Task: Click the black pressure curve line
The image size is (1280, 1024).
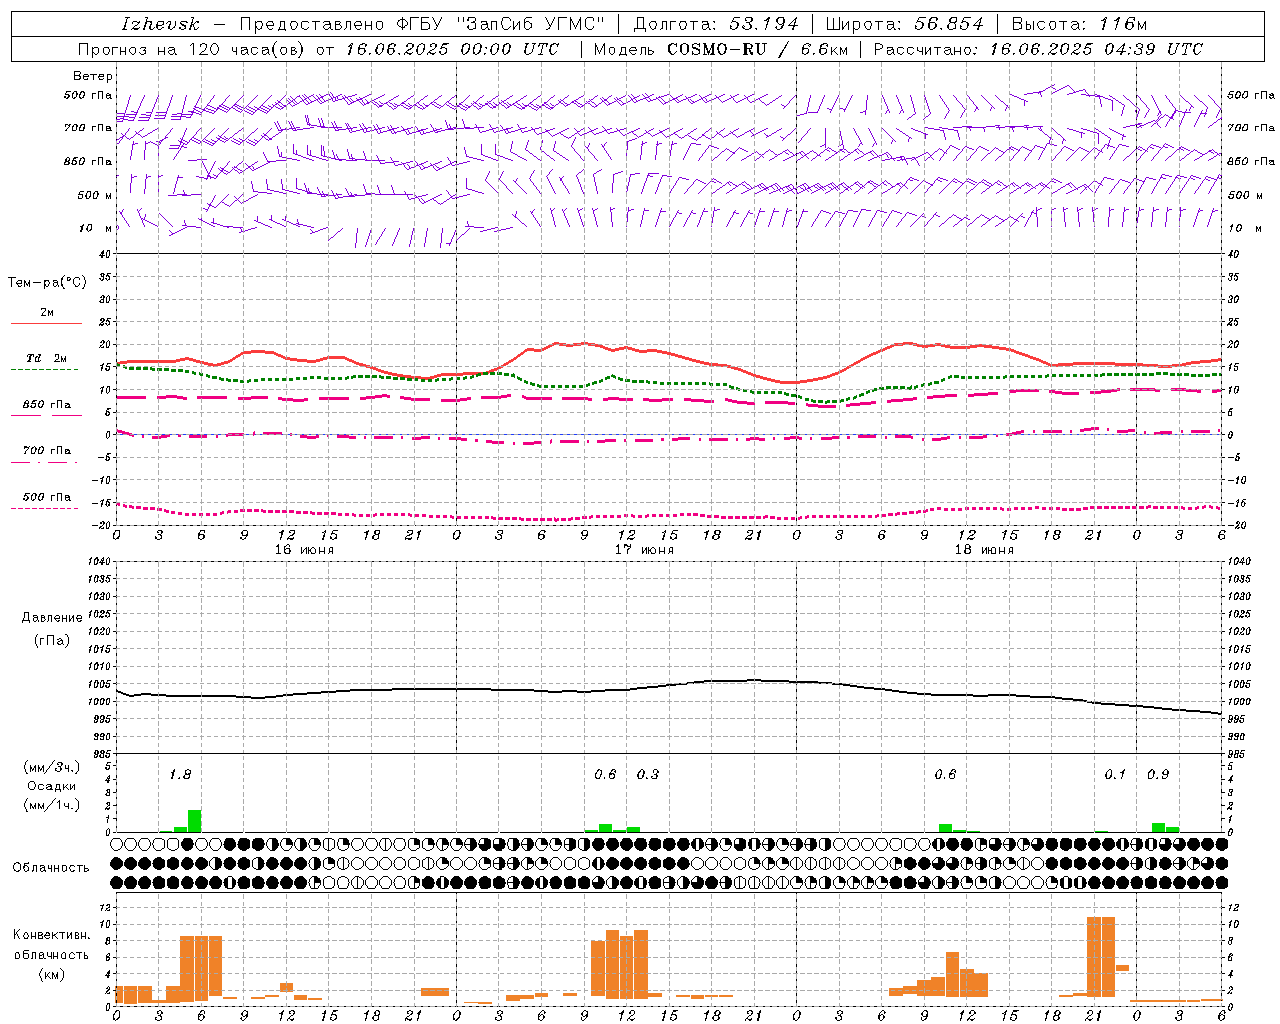Action: coord(670,685)
